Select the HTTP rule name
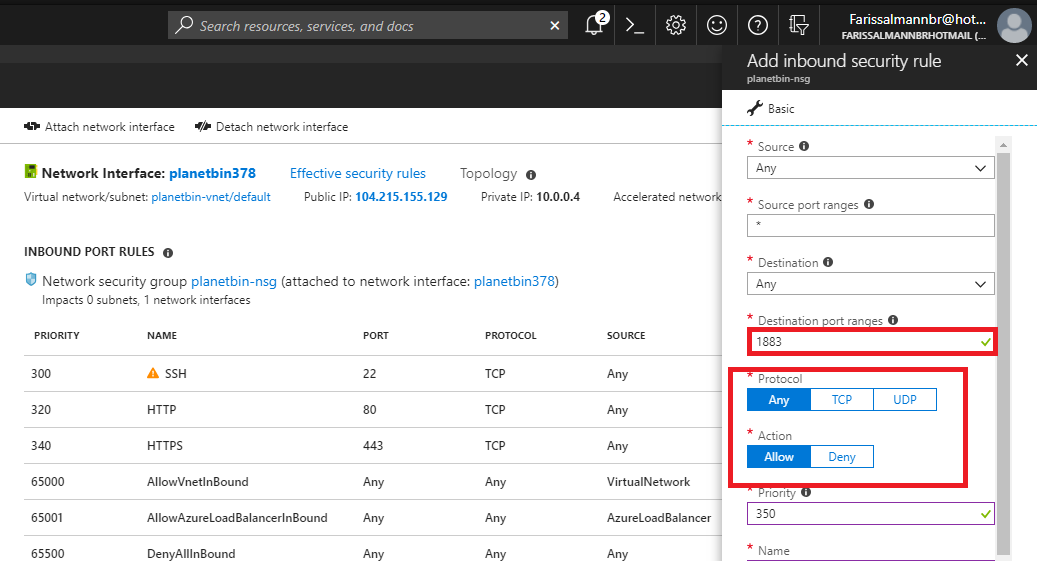 tap(161, 410)
